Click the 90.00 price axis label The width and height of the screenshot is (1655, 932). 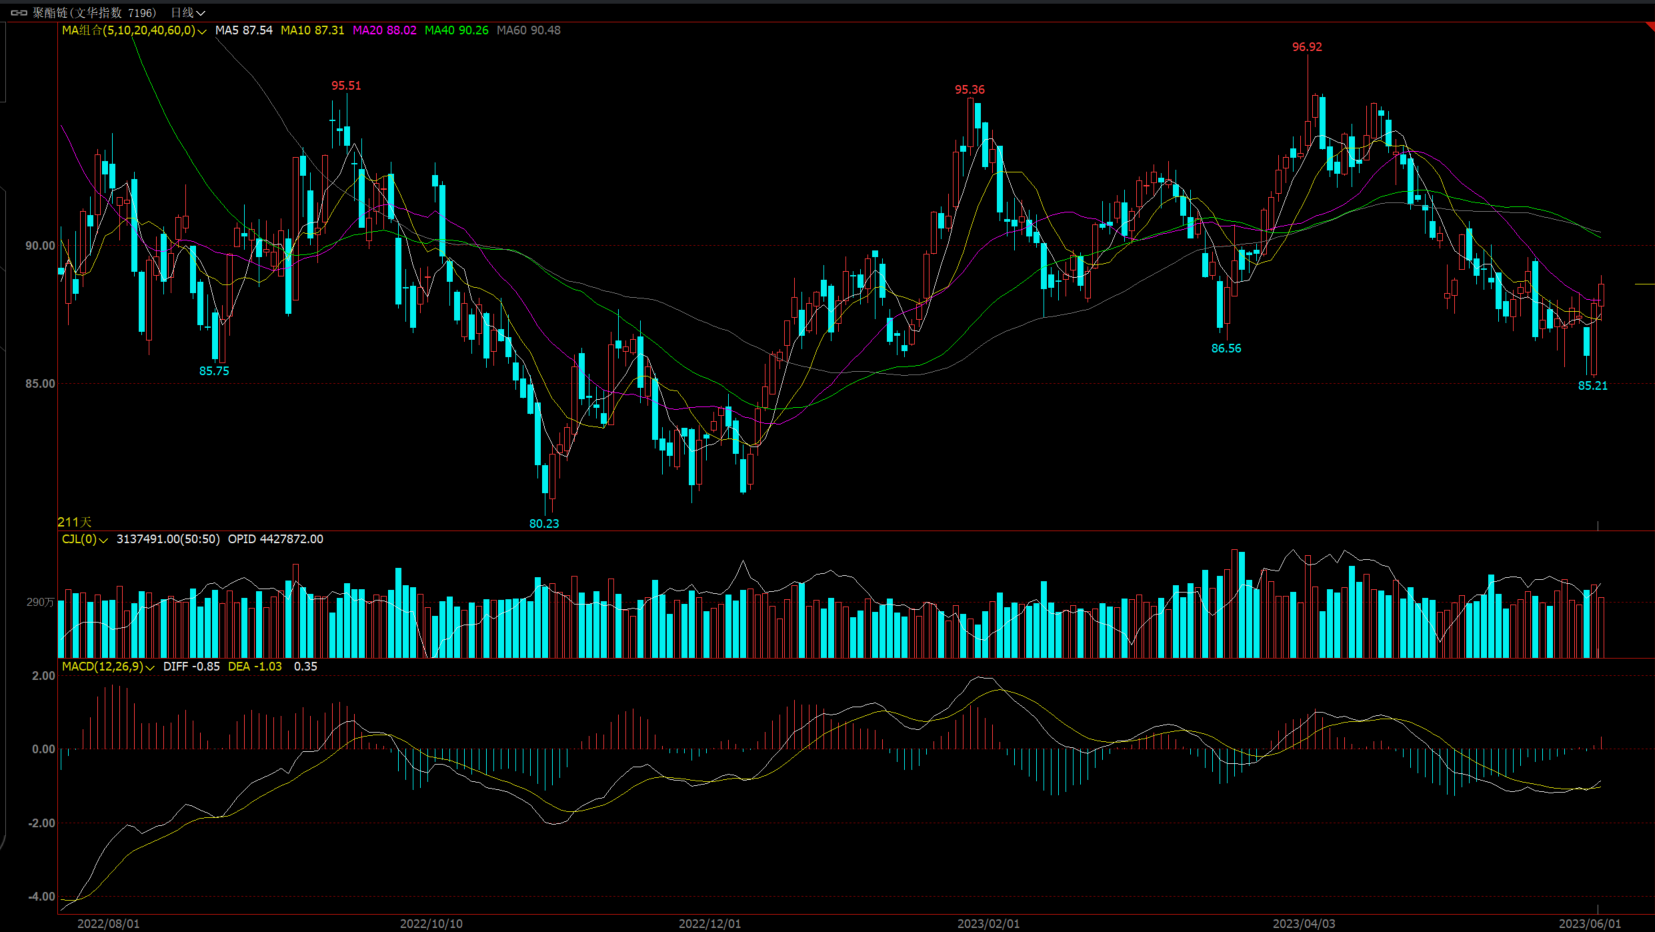(40, 246)
